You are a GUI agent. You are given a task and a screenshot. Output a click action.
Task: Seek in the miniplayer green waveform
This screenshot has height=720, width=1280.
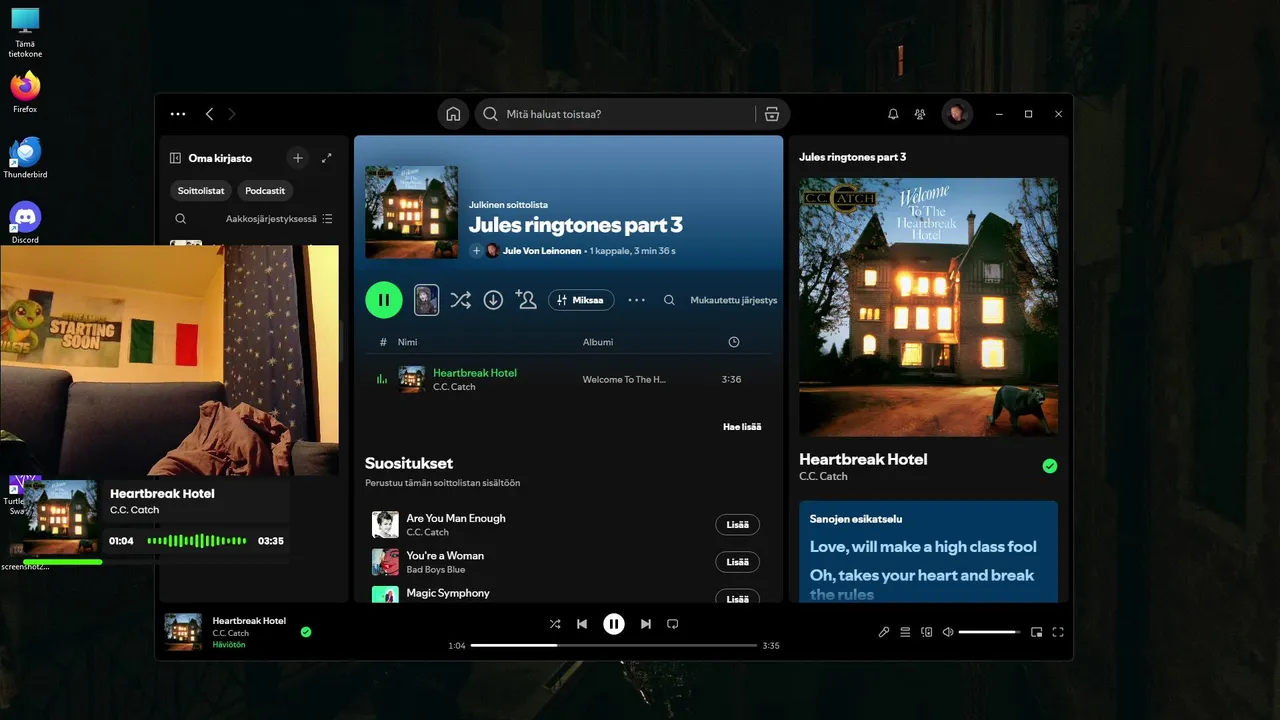pyautogui.click(x=197, y=541)
